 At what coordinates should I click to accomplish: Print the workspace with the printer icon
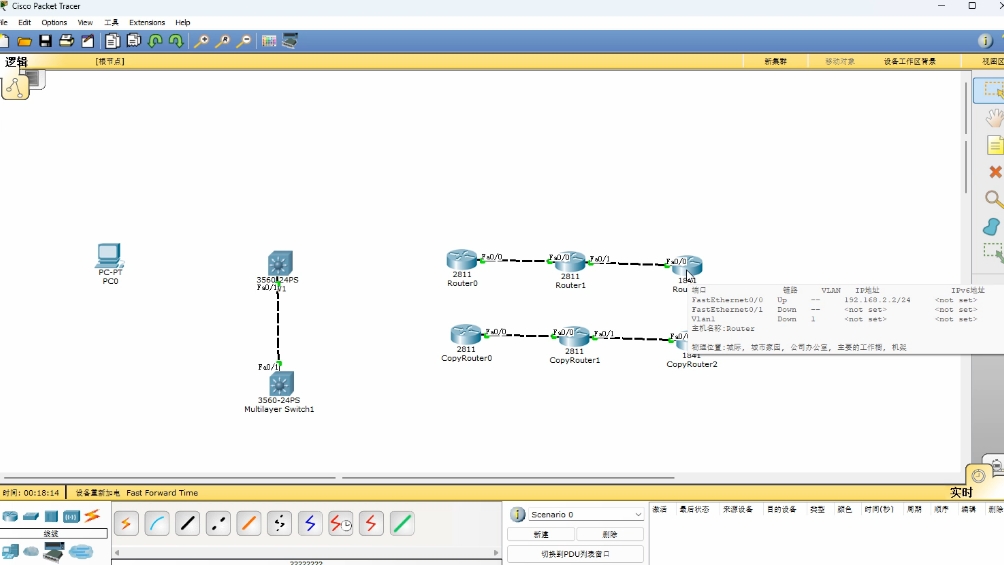pos(67,42)
